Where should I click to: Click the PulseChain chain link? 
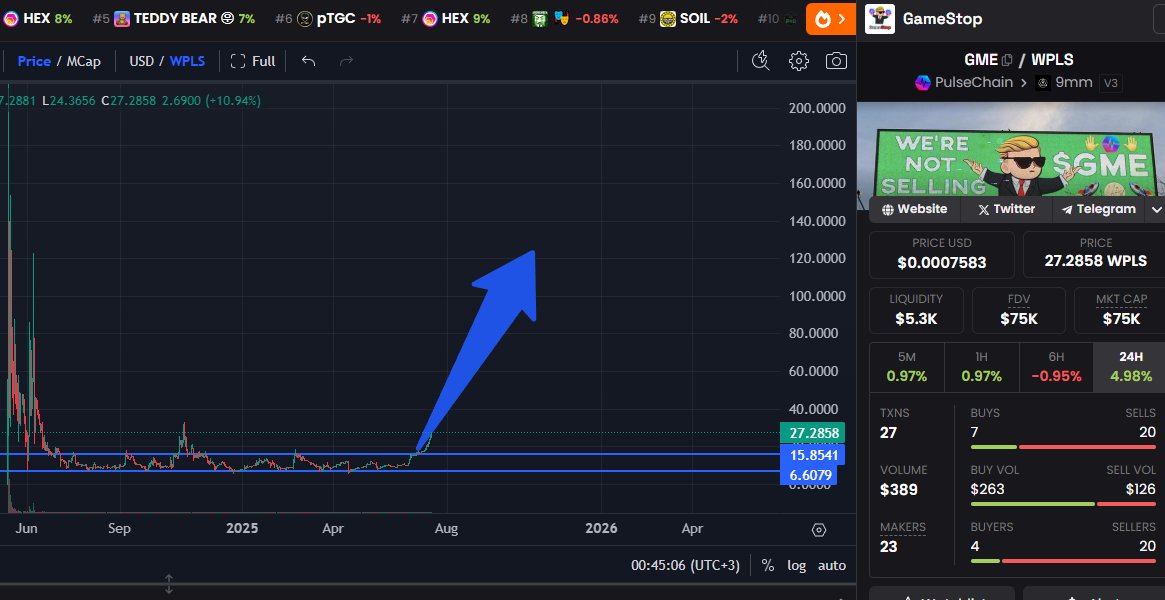(x=964, y=82)
